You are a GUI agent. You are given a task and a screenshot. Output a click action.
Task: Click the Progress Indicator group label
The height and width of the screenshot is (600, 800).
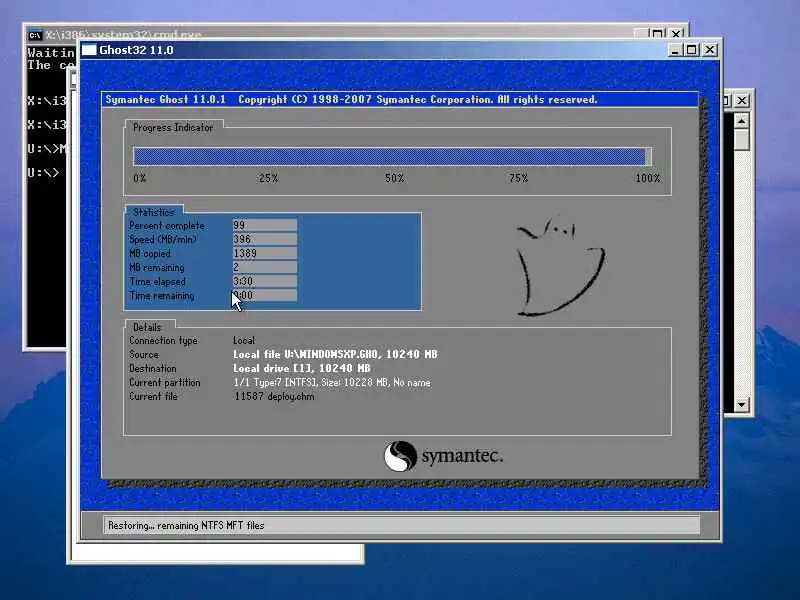172,128
